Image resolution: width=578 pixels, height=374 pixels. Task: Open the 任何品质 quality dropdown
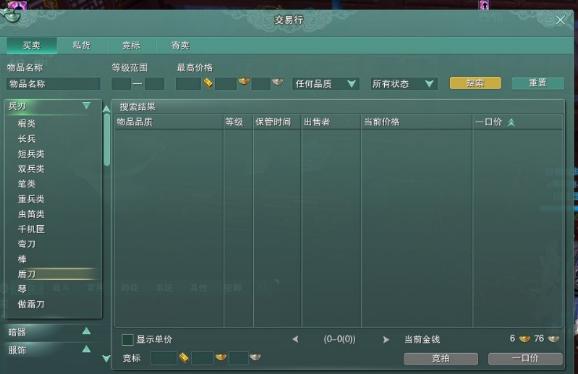coord(325,84)
